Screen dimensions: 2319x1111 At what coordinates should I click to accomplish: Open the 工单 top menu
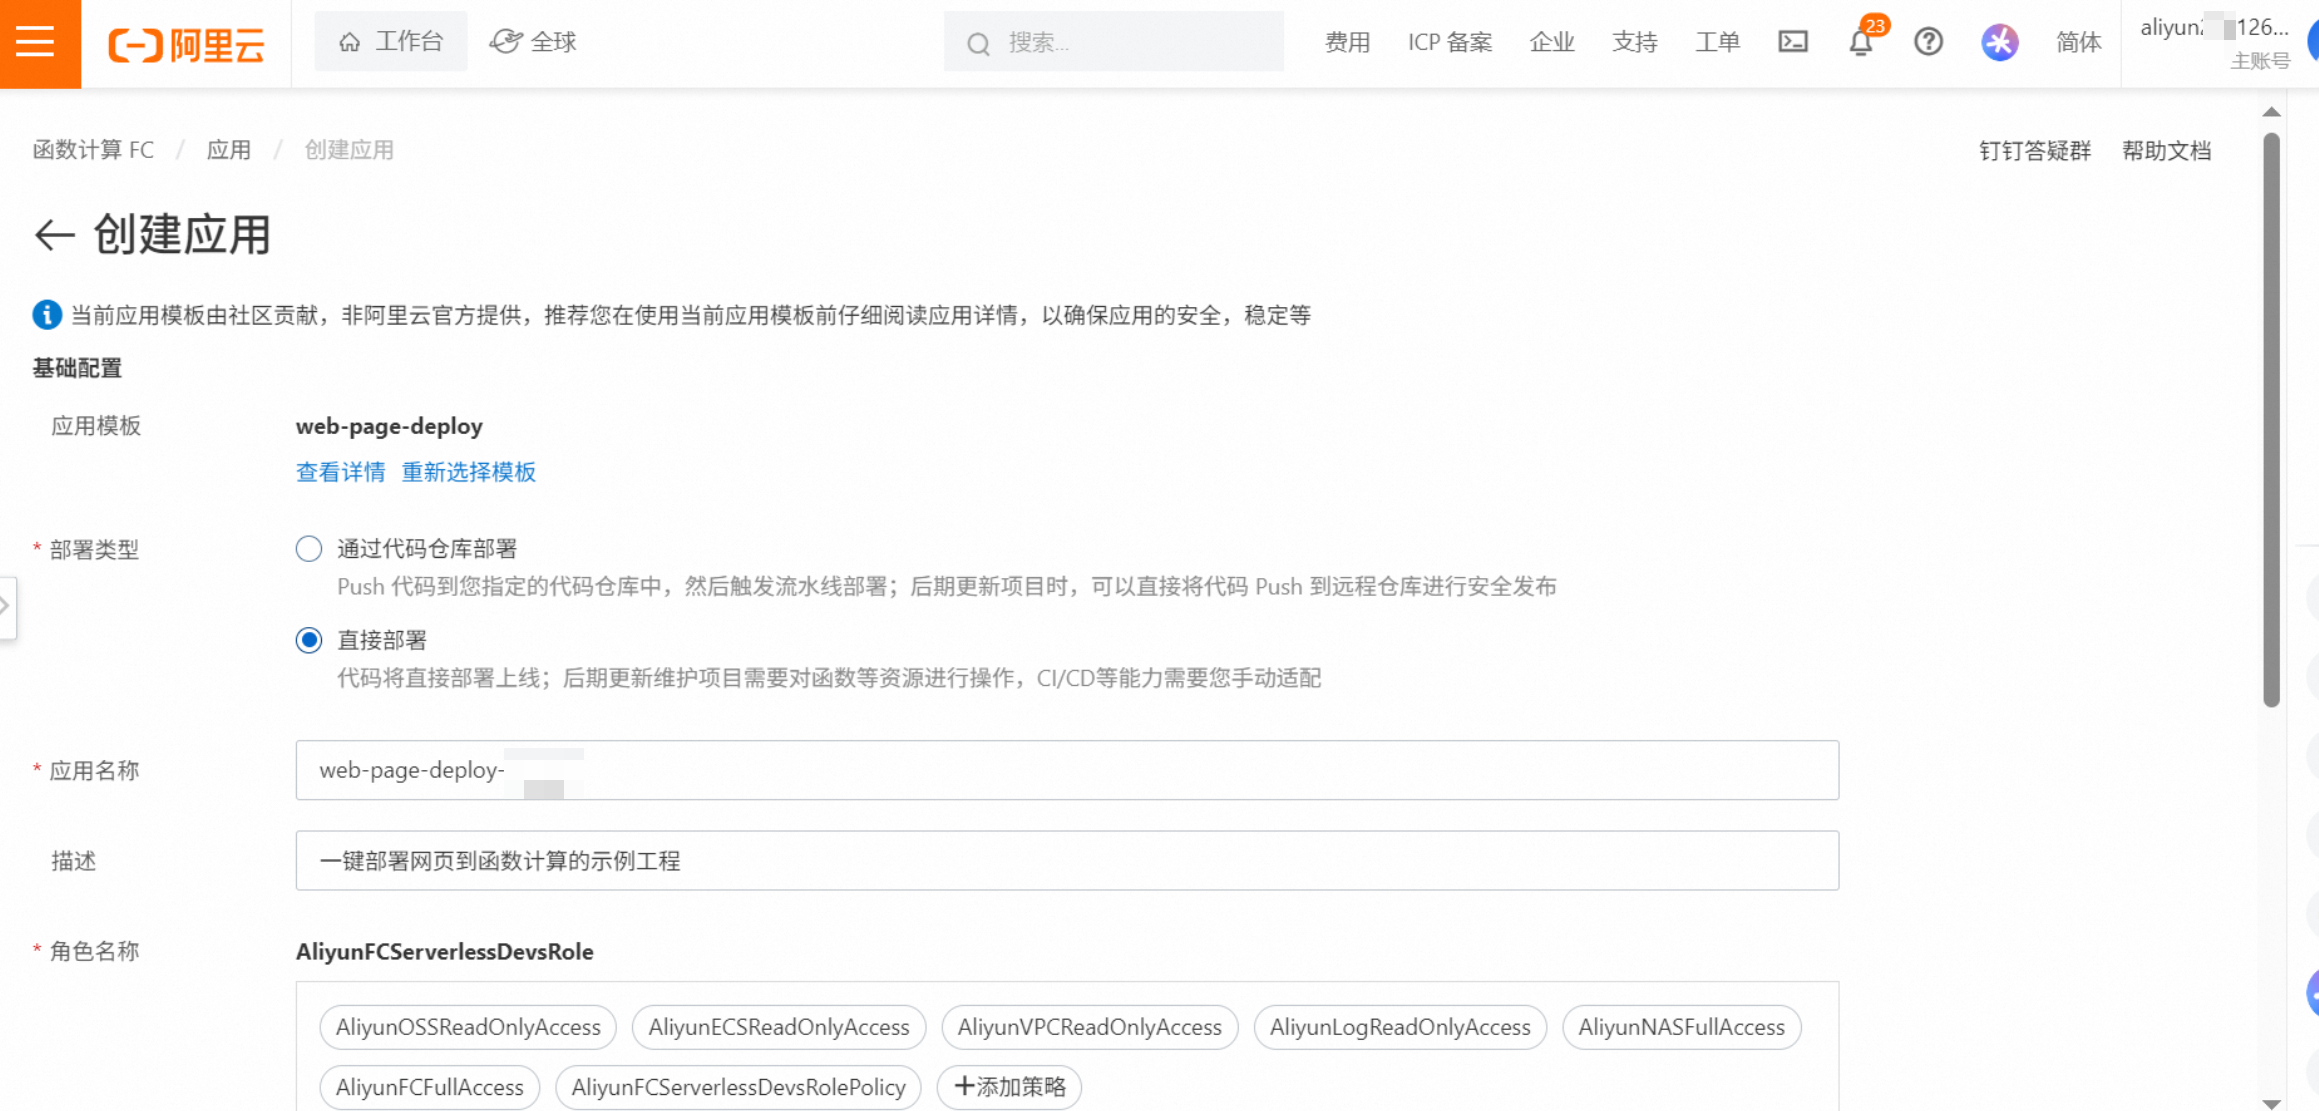1717,42
